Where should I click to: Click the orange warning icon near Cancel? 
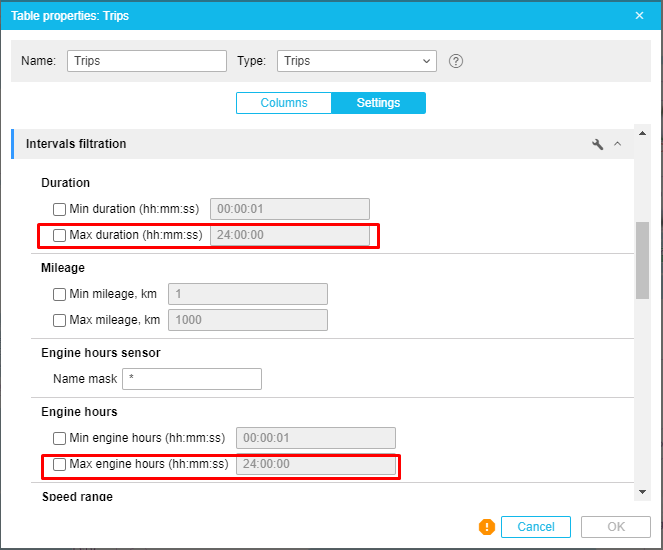tap(487, 527)
